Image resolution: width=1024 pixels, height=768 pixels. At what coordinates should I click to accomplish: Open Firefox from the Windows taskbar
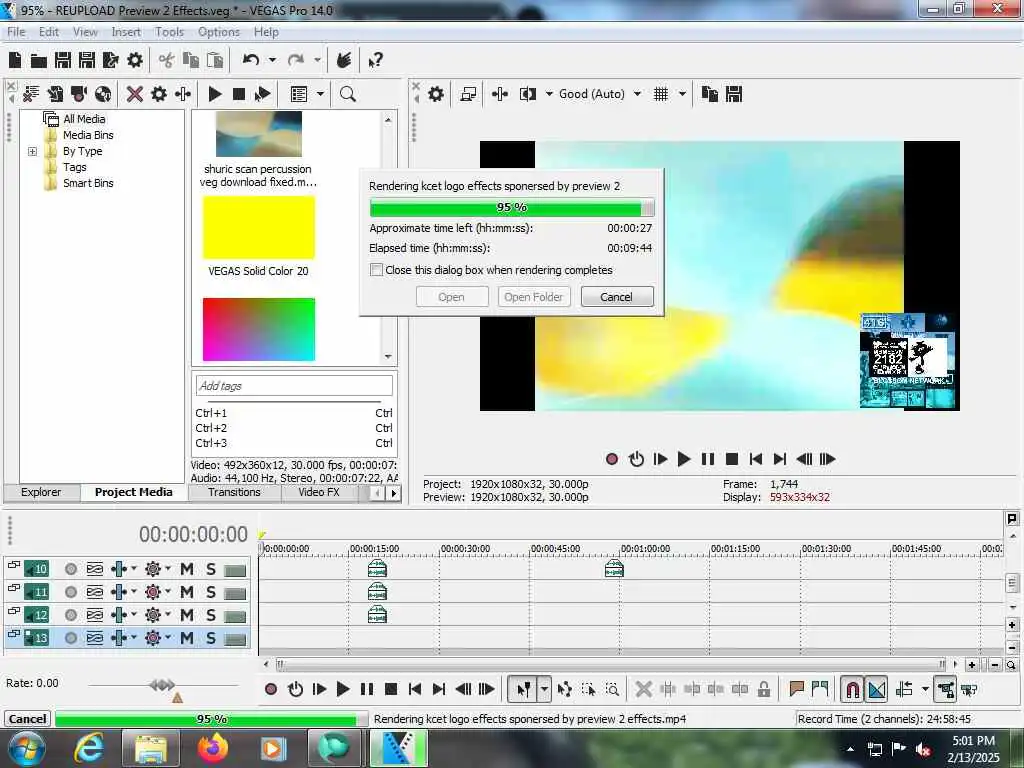pos(213,748)
